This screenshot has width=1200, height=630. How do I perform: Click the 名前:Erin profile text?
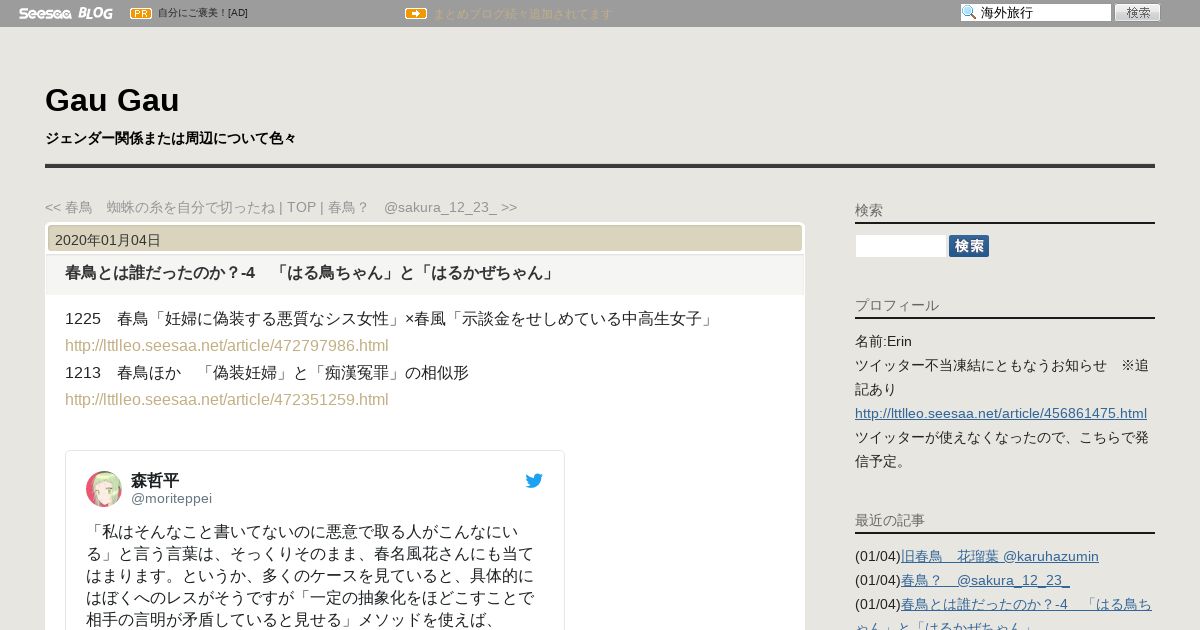click(x=883, y=341)
